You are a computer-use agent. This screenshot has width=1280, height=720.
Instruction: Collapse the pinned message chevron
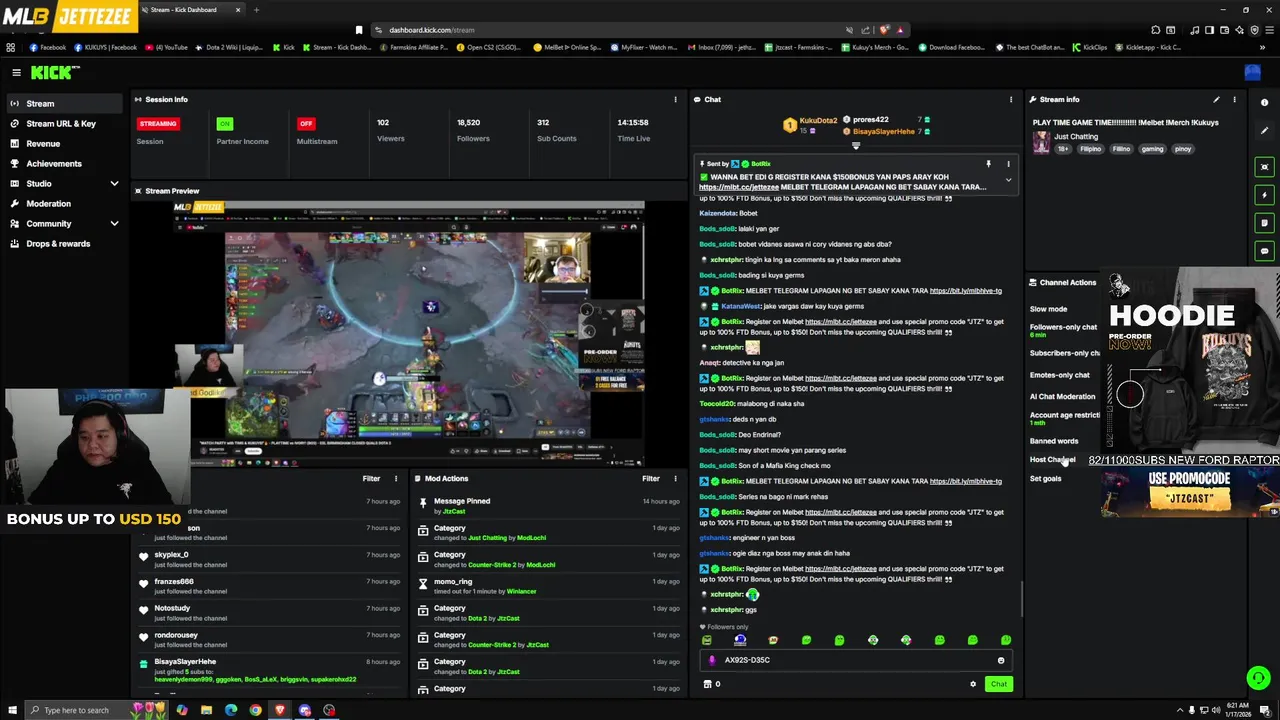pyautogui.click(x=1008, y=180)
